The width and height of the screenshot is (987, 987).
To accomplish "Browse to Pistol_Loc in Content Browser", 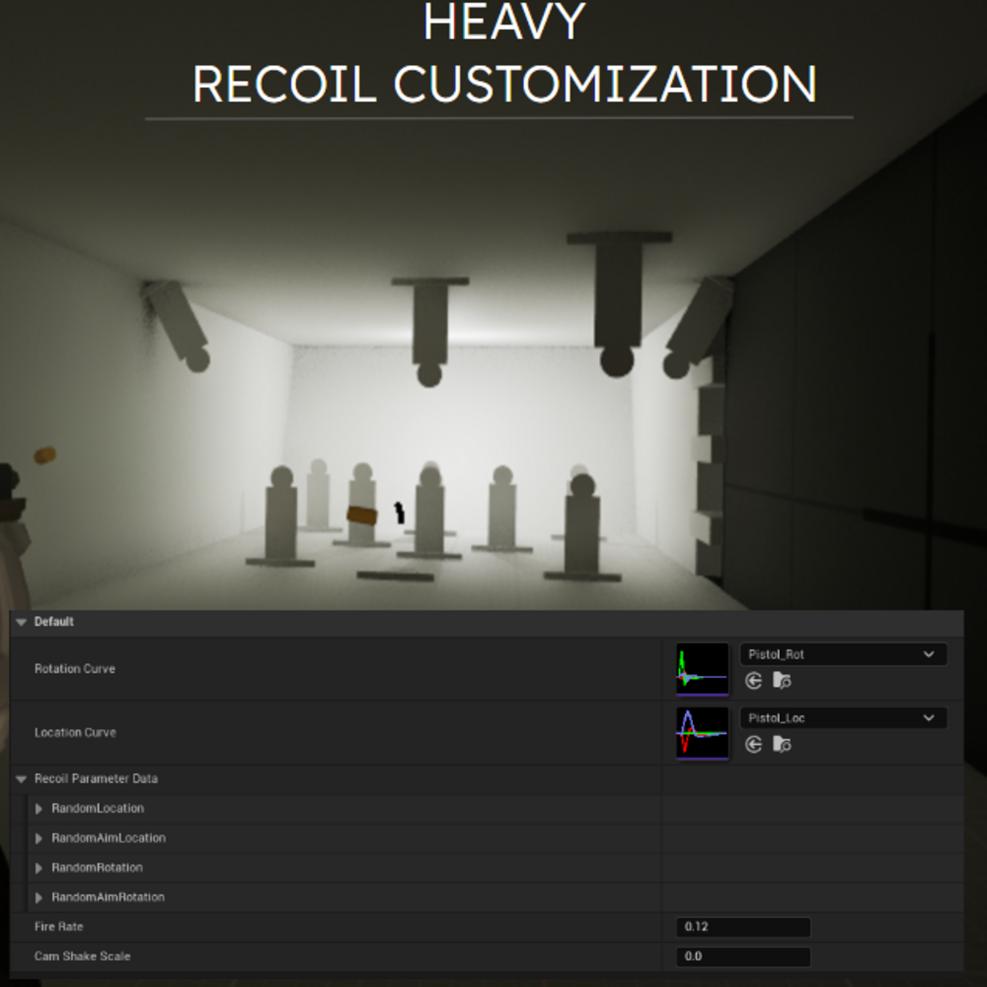I will [782, 745].
